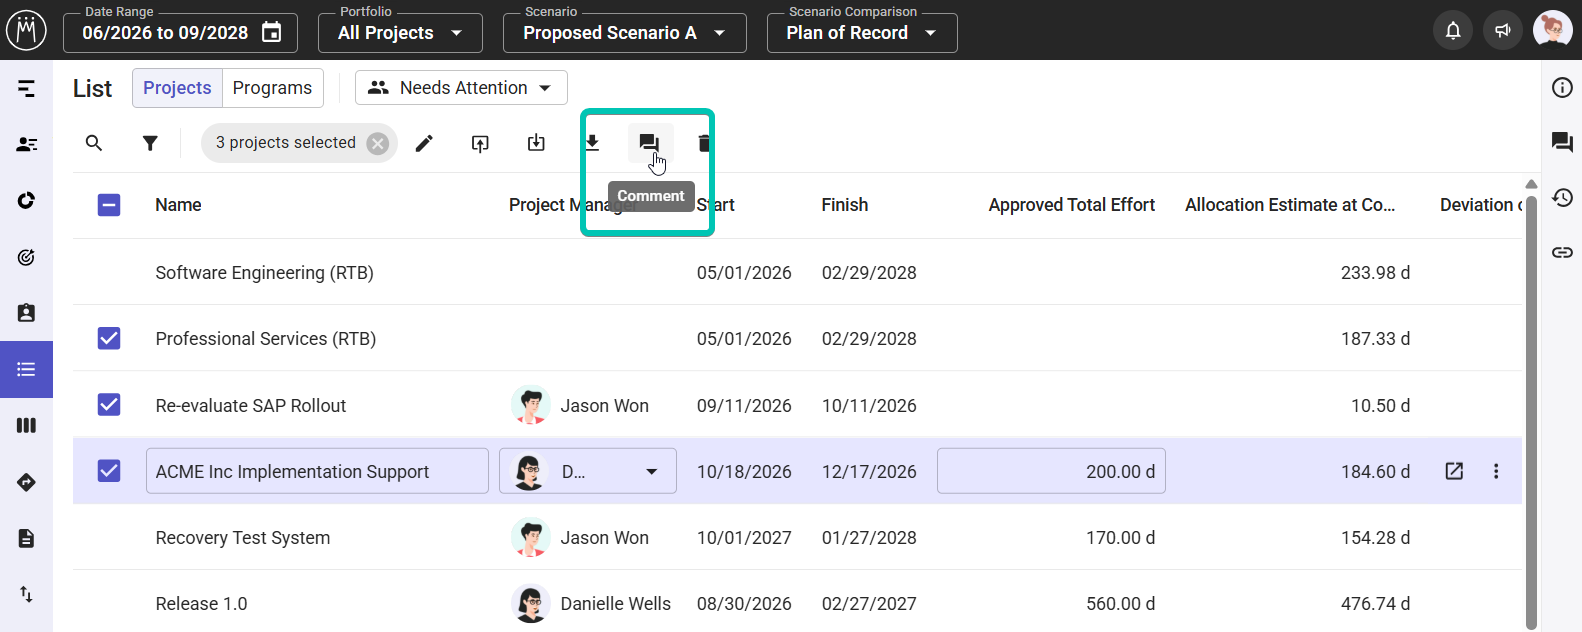The width and height of the screenshot is (1582, 632).
Task: Open the notifications bell
Action: click(1453, 30)
